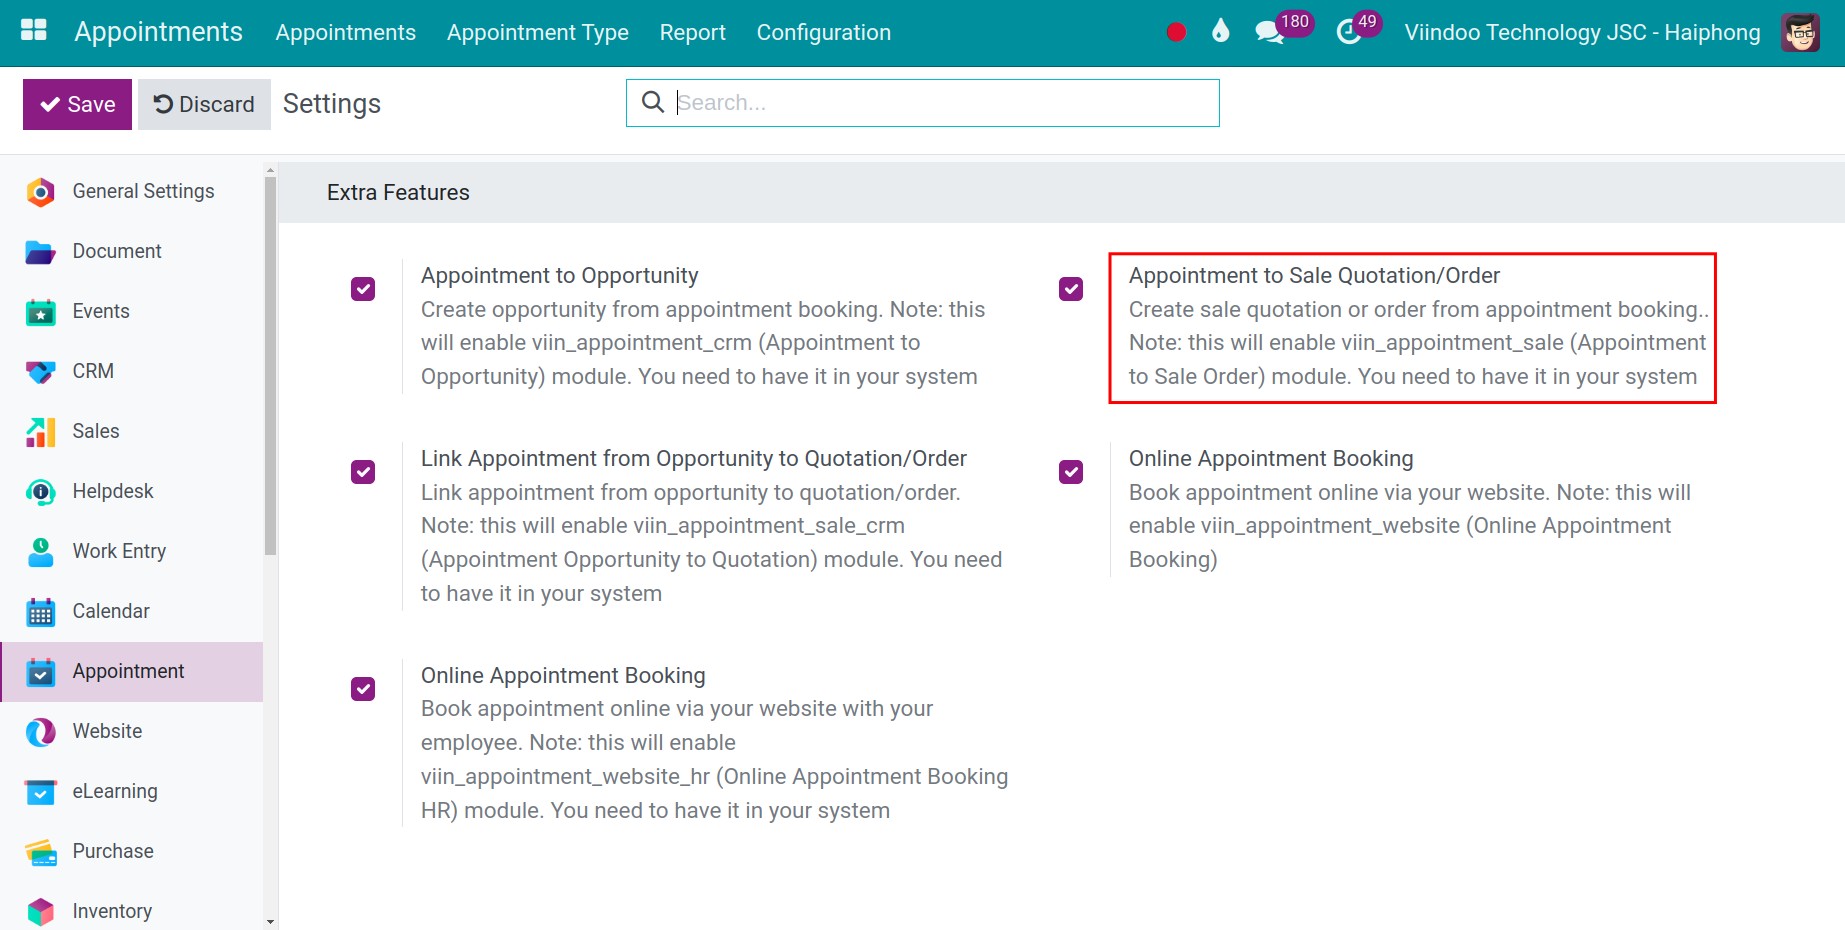The height and width of the screenshot is (930, 1845).
Task: Open the apps grid menu icon
Action: (x=34, y=30)
